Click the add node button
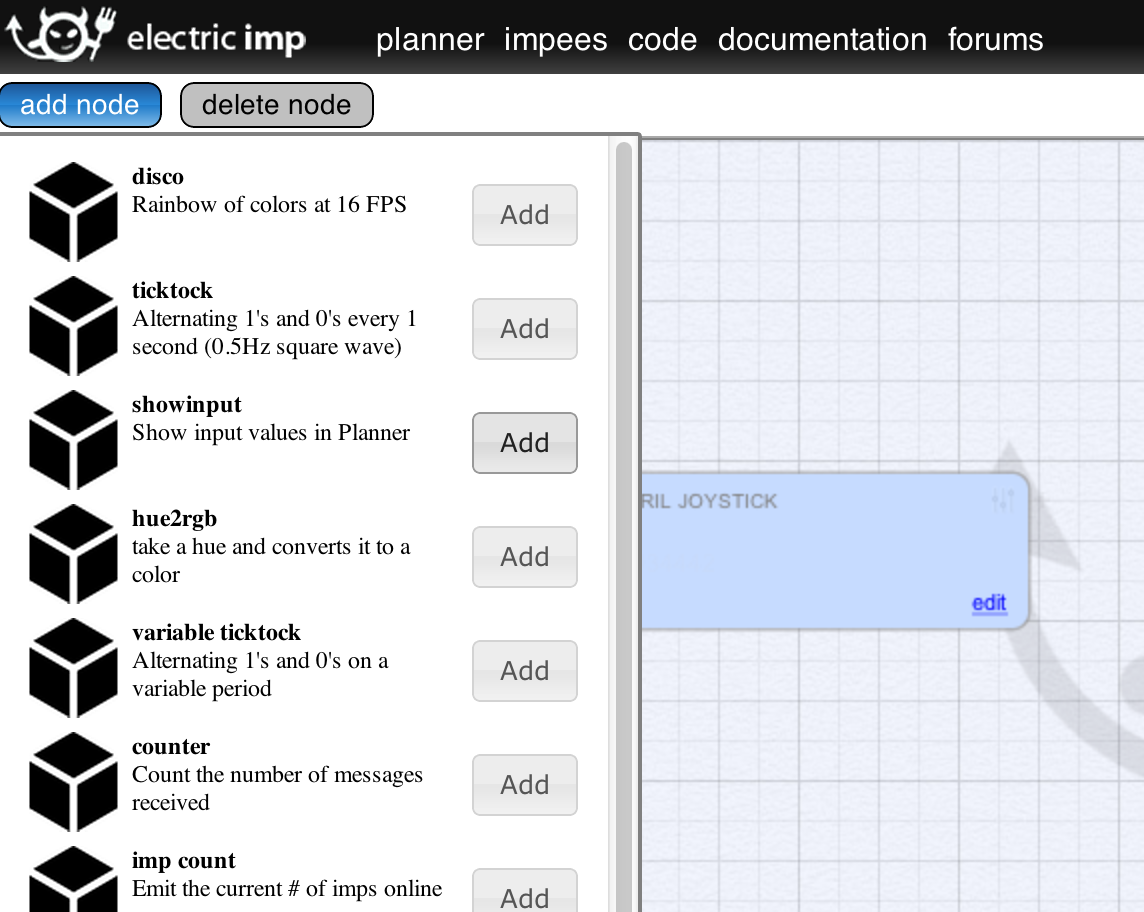Screen dimensions: 1144x912 [x=80, y=104]
